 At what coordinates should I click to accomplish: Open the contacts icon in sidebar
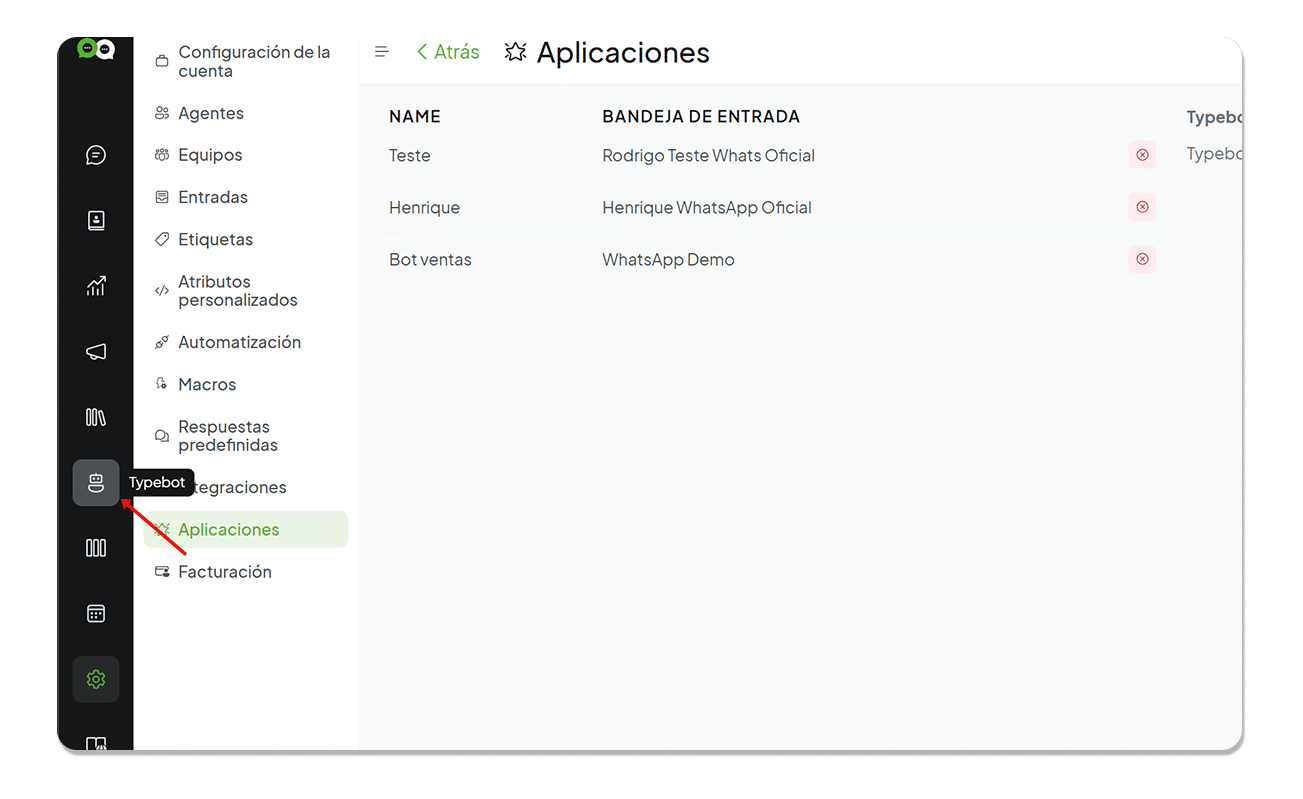tap(95, 220)
